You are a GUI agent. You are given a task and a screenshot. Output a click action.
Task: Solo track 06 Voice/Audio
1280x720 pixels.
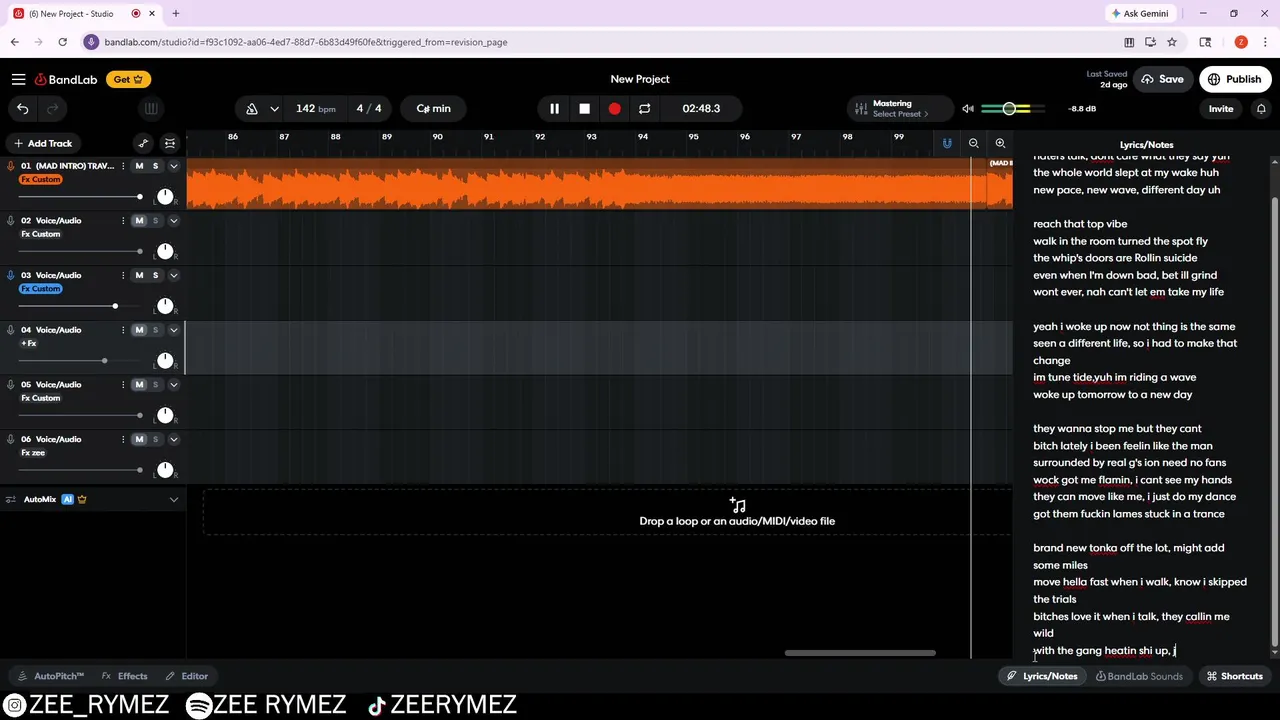pos(155,439)
